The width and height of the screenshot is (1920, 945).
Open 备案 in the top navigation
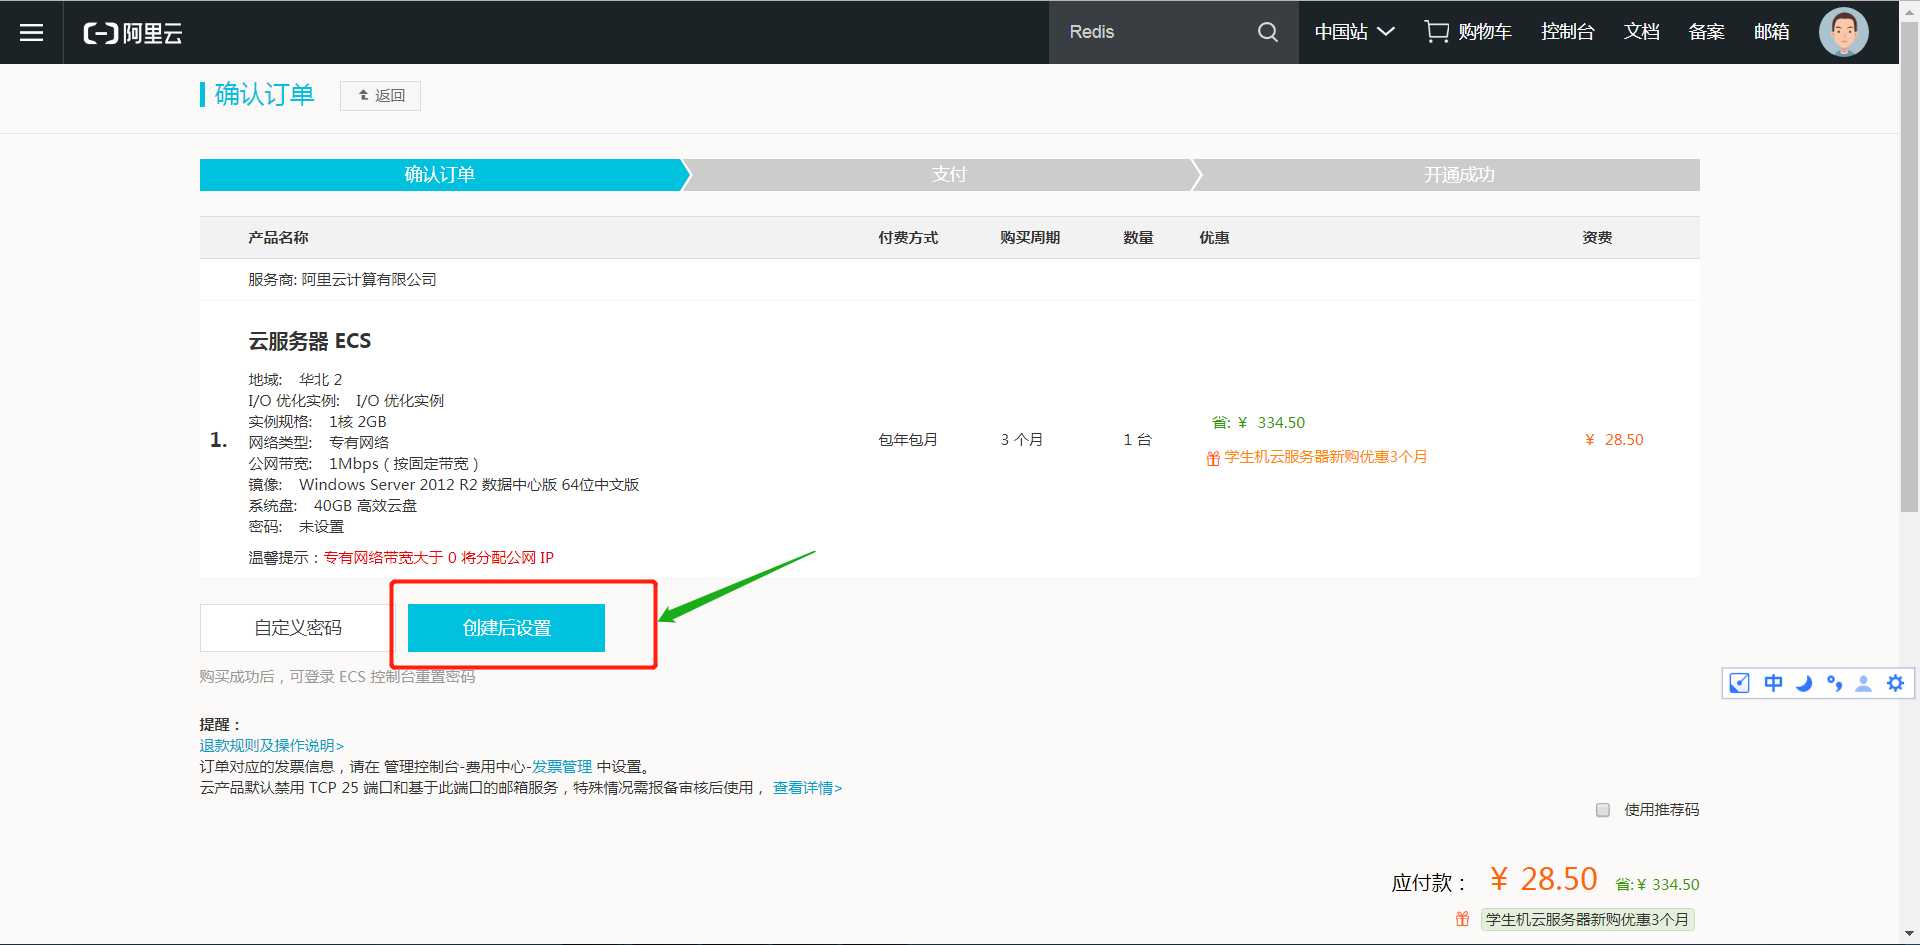[x=1706, y=32]
